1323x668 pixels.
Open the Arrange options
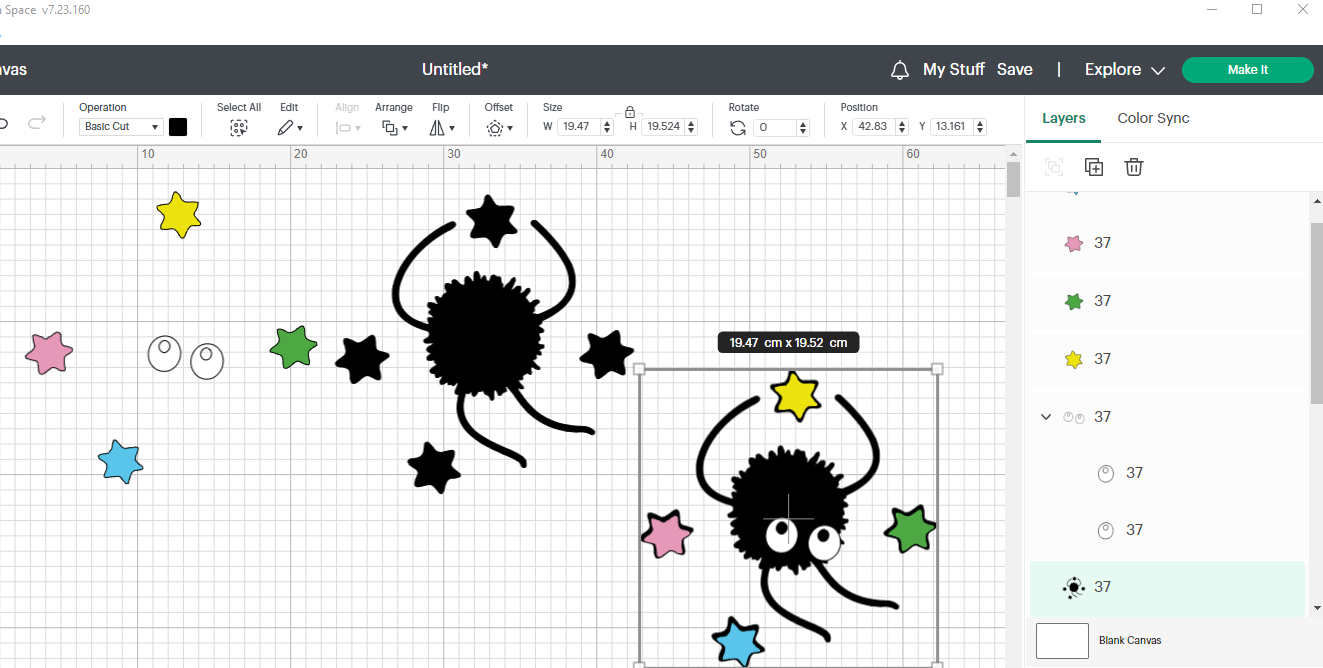pos(394,127)
